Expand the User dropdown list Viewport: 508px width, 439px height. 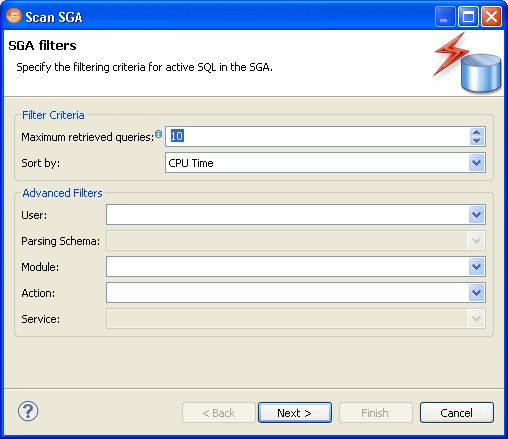point(477,215)
